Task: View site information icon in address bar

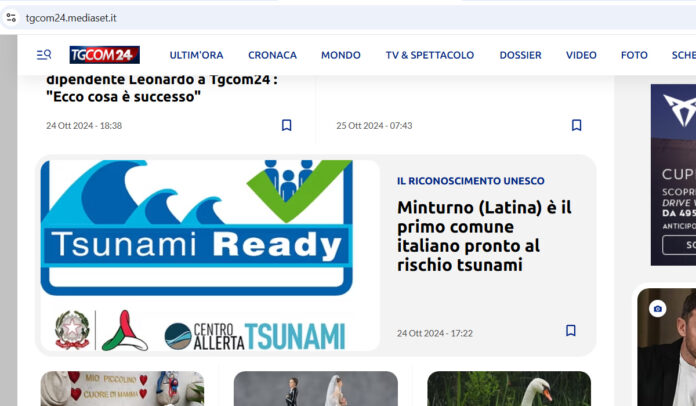Action: (x=11, y=17)
